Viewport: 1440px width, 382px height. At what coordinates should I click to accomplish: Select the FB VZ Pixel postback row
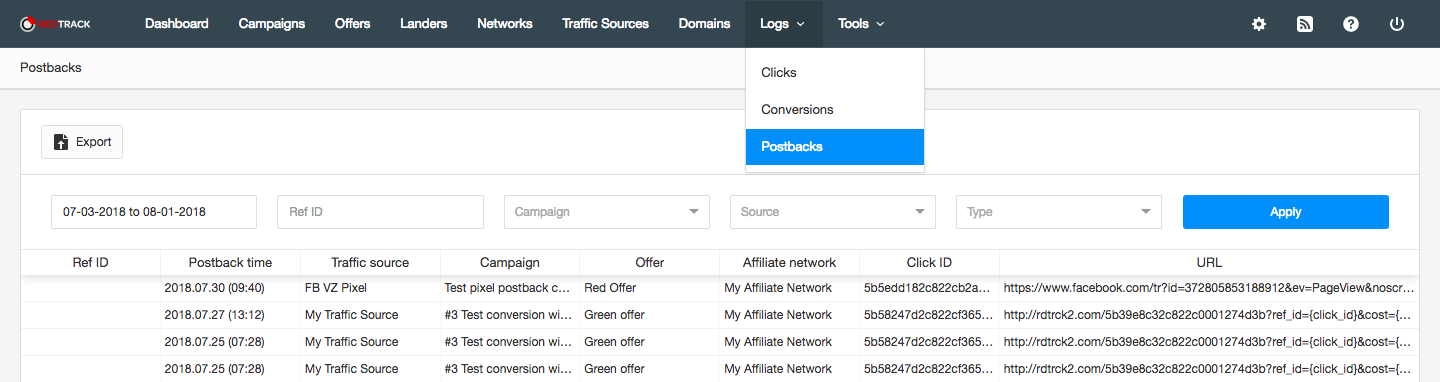coord(720,288)
